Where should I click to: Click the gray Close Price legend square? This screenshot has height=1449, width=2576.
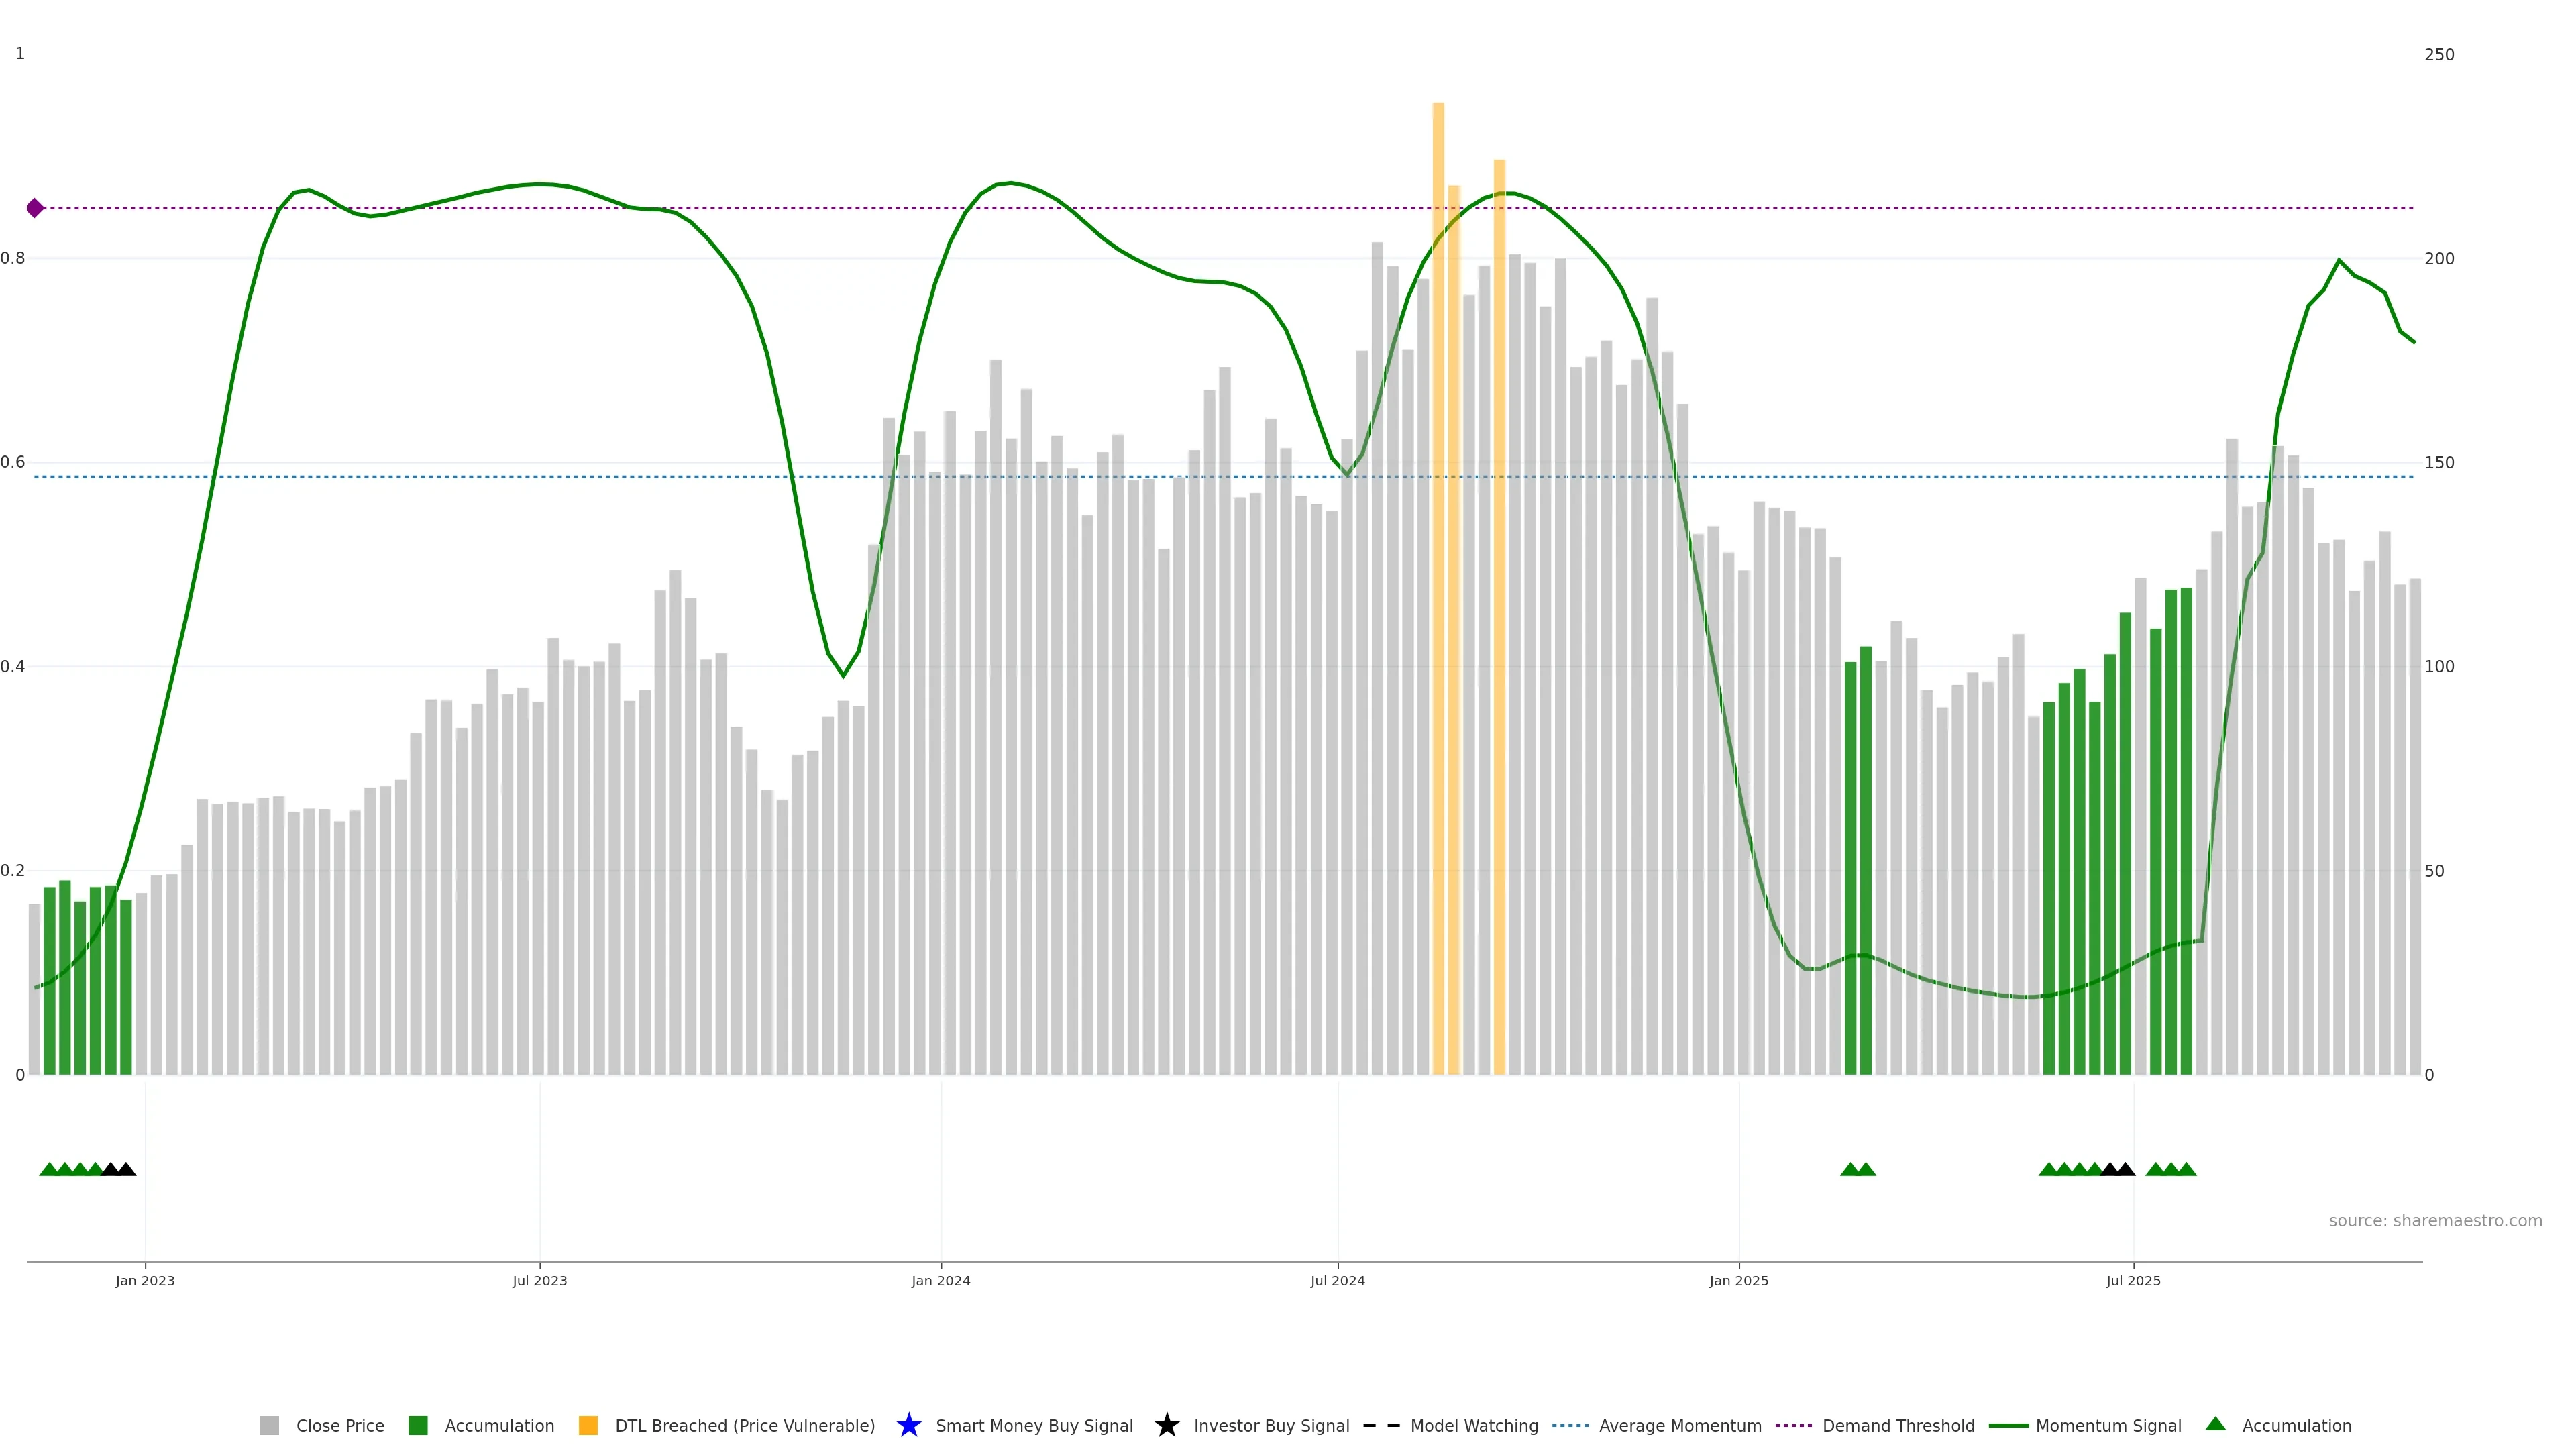coord(269,1425)
